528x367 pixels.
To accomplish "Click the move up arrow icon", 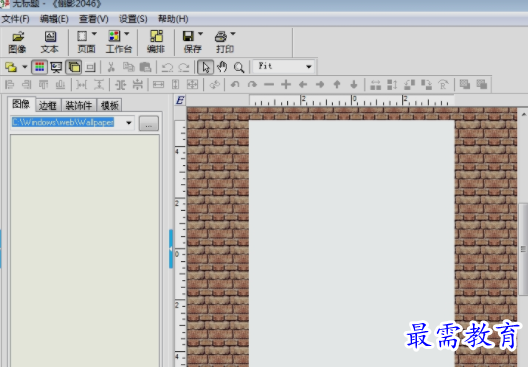I will 337,85.
